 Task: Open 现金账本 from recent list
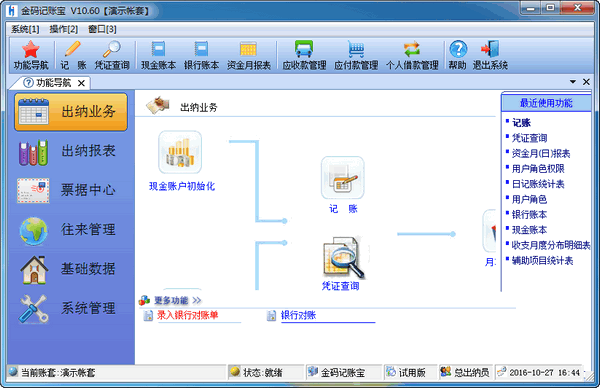(530, 230)
